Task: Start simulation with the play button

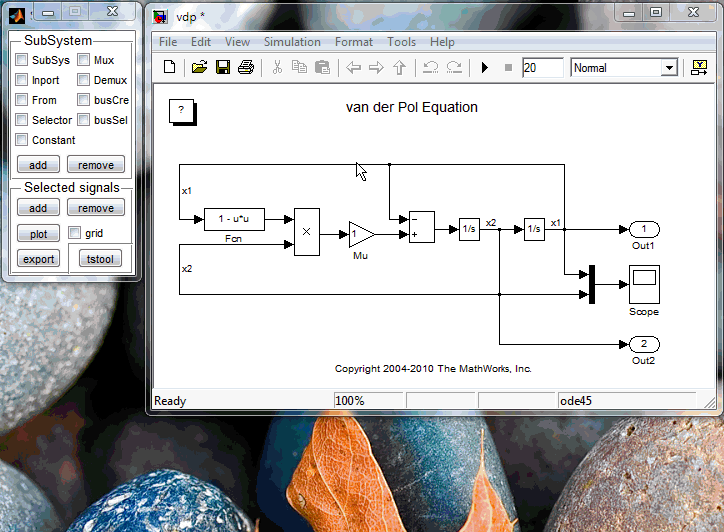Action: click(485, 68)
